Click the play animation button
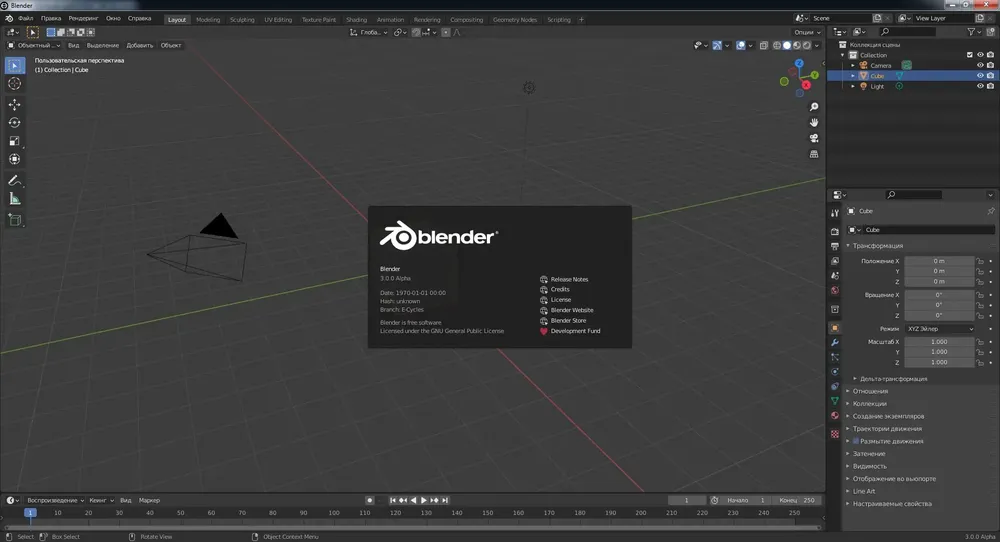 (424, 501)
